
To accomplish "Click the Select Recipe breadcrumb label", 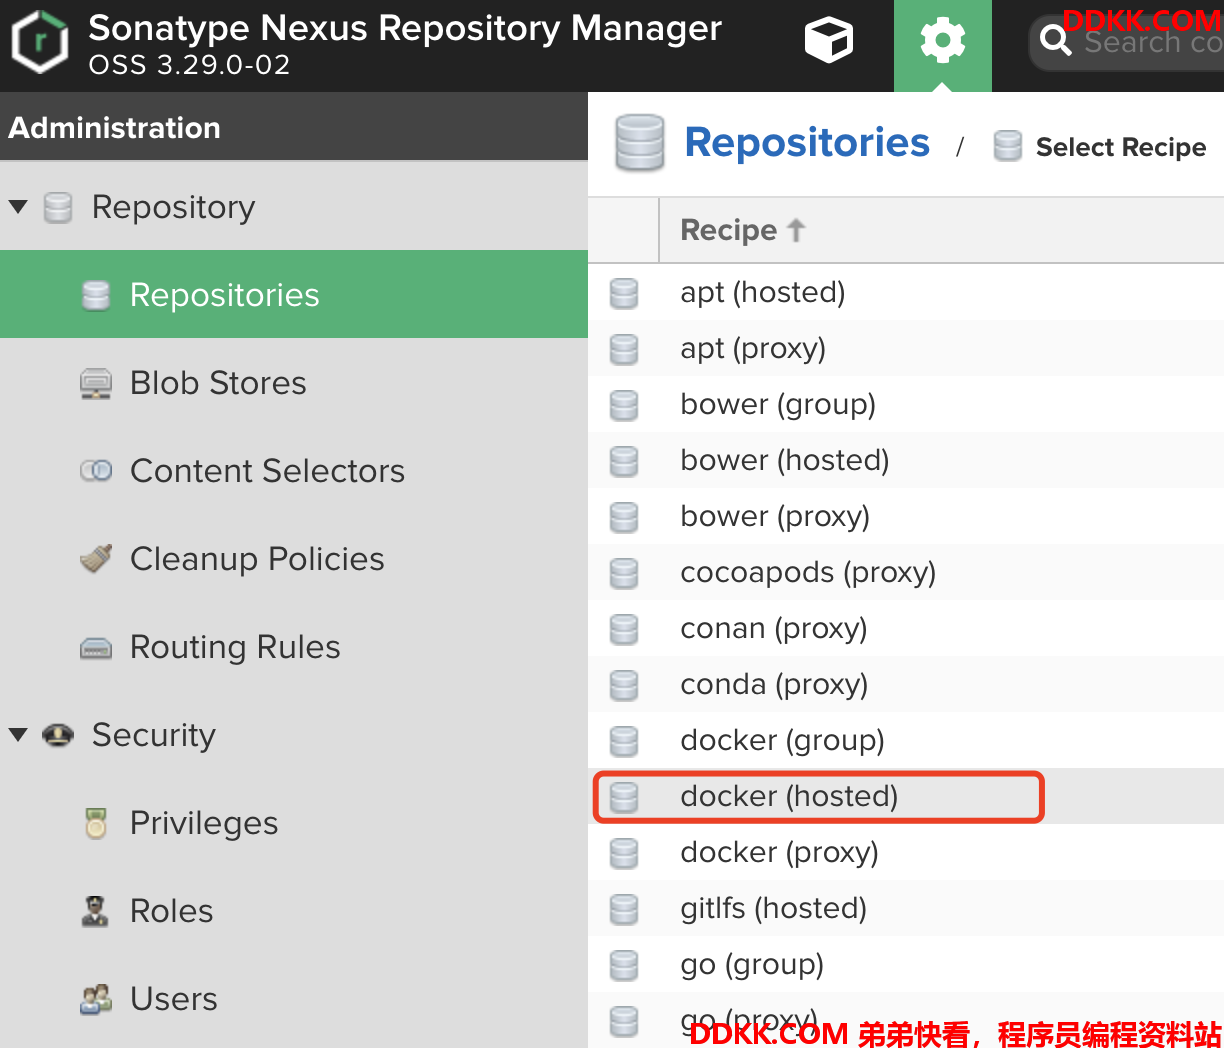I will [1121, 147].
